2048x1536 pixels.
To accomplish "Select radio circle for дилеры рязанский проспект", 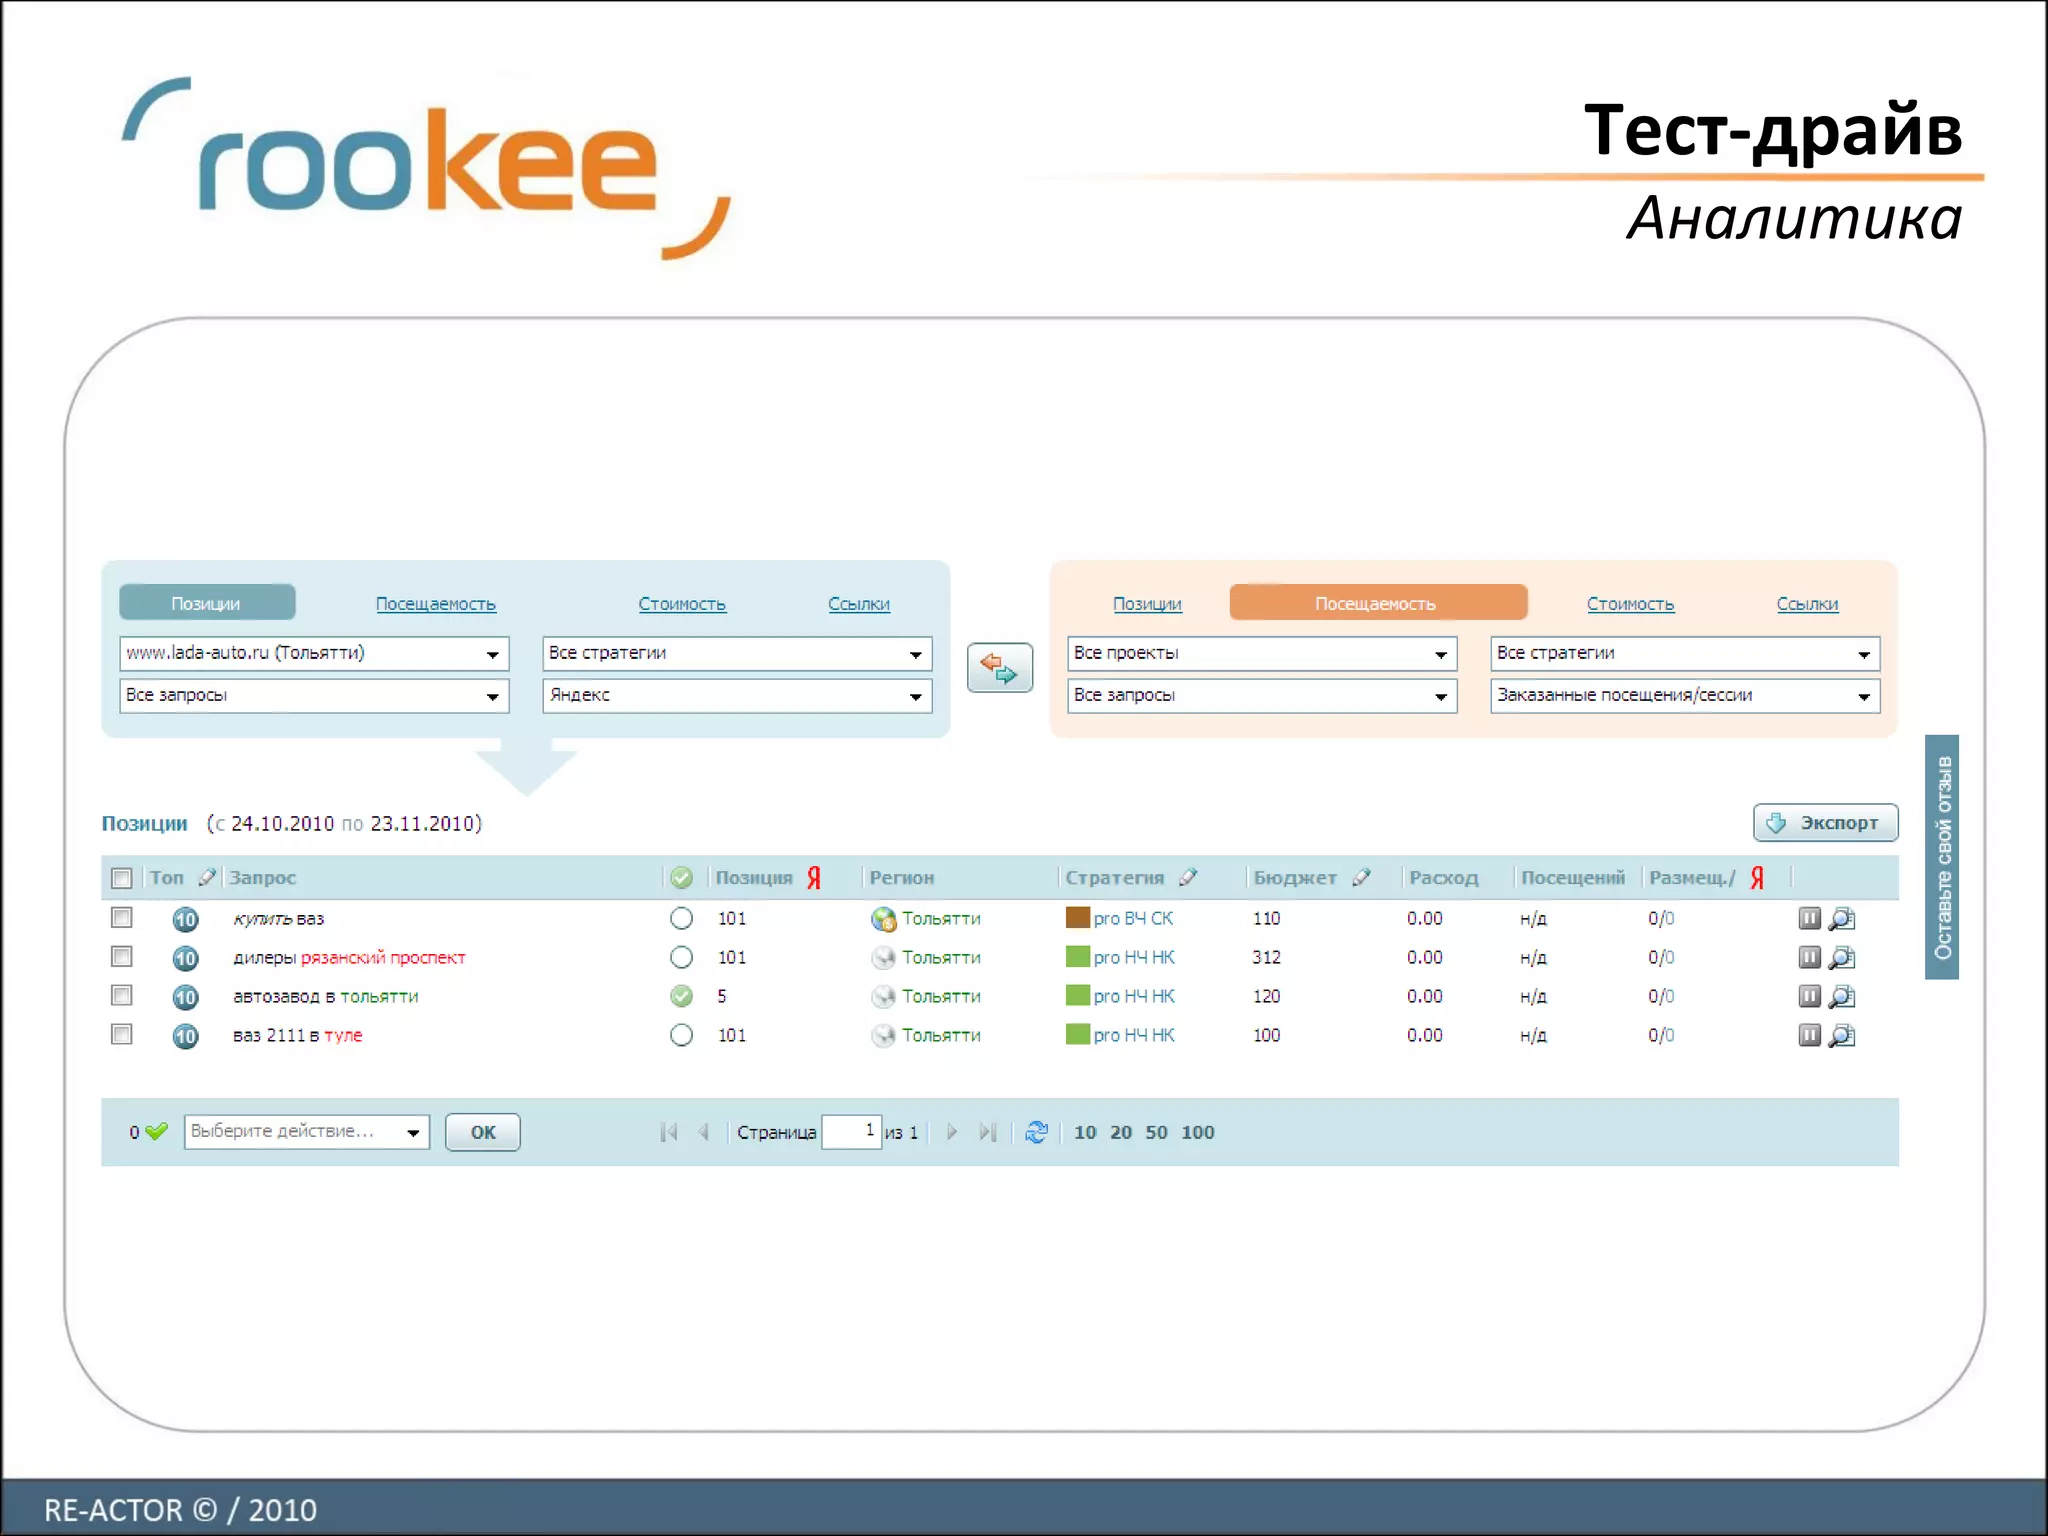I will coord(681,957).
